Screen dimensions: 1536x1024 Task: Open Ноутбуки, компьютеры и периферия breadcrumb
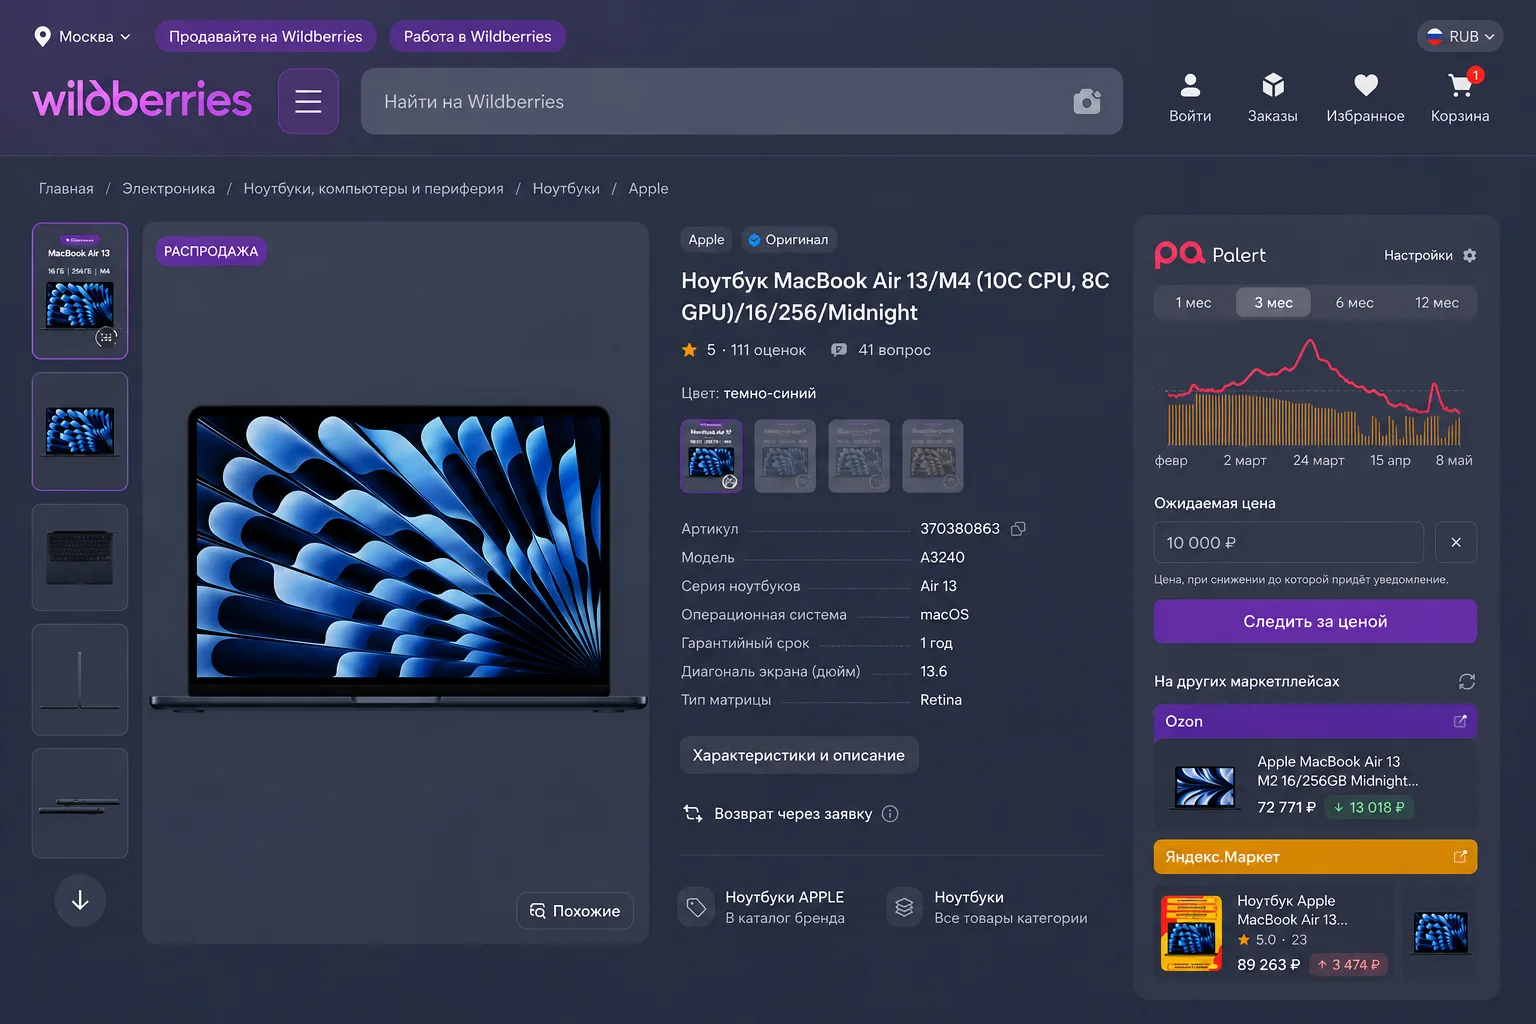coord(373,188)
